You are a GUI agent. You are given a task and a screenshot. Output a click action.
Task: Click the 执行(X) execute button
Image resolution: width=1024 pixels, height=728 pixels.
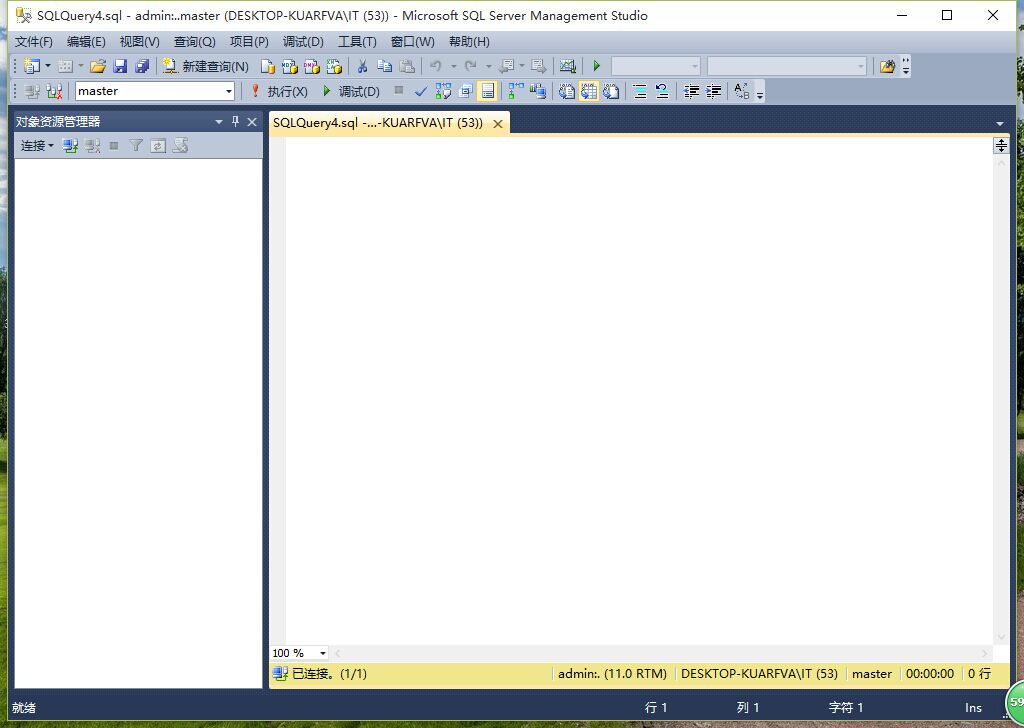[x=279, y=91]
